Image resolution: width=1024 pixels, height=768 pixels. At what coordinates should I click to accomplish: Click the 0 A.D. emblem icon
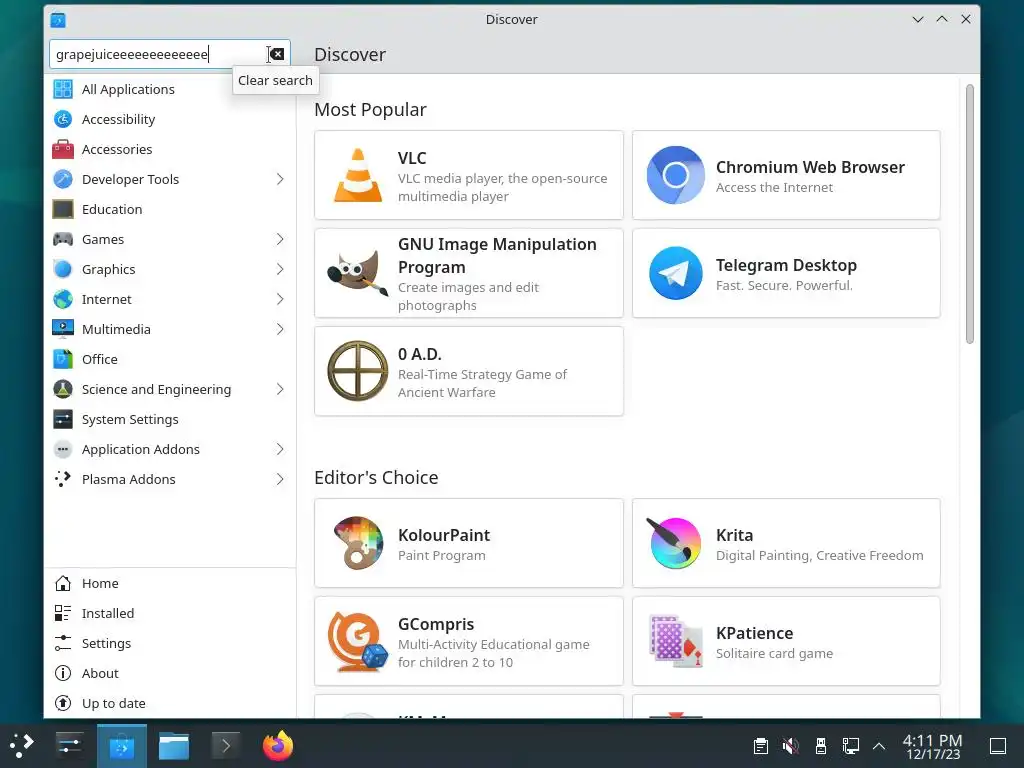pos(357,371)
